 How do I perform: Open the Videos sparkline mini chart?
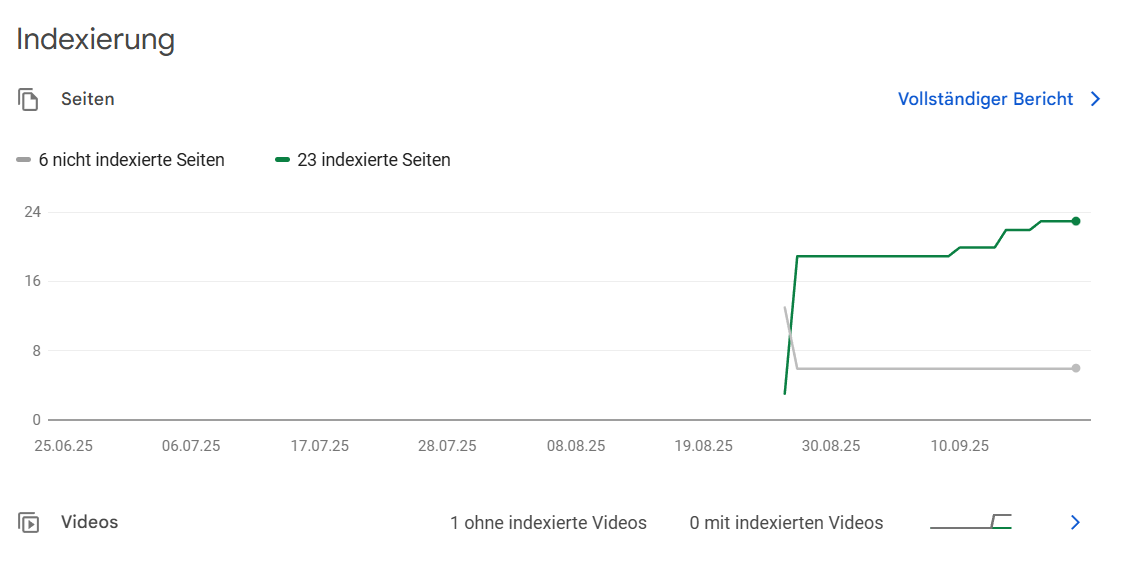[x=970, y=522]
